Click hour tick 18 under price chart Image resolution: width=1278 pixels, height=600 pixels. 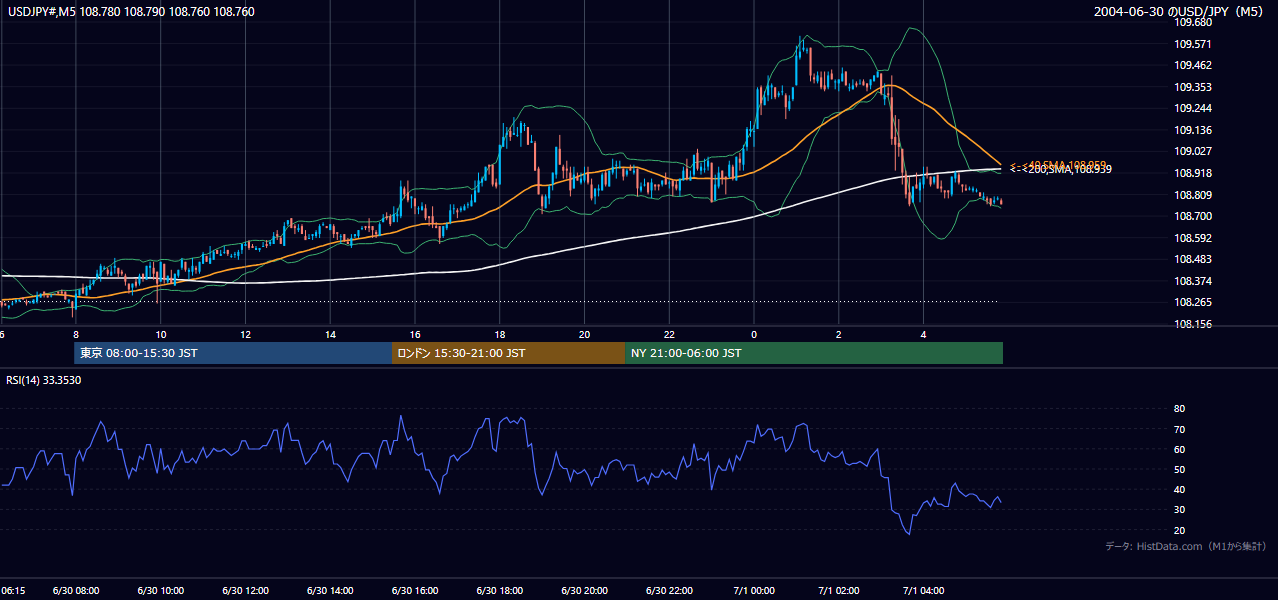(x=501, y=334)
